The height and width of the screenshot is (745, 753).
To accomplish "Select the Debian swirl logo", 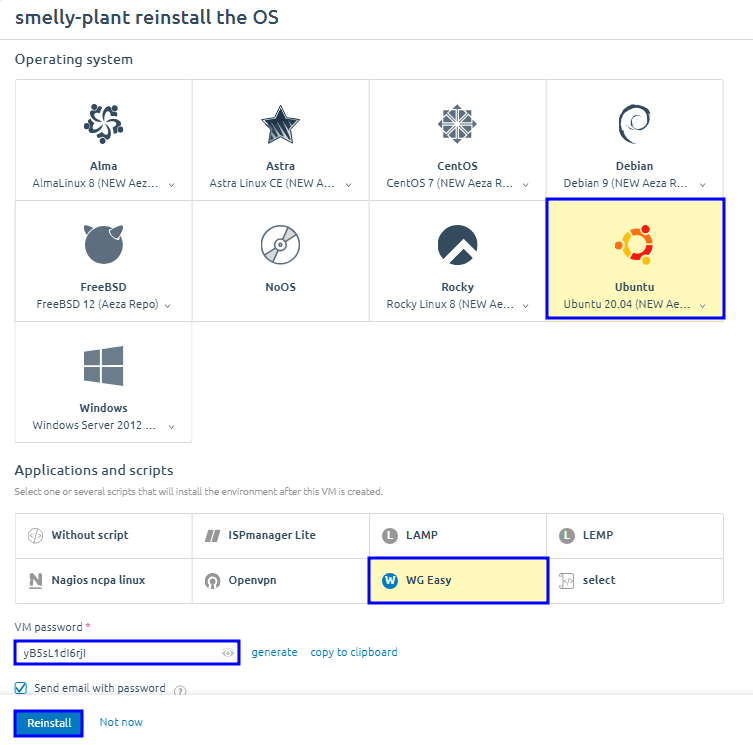I will point(634,123).
